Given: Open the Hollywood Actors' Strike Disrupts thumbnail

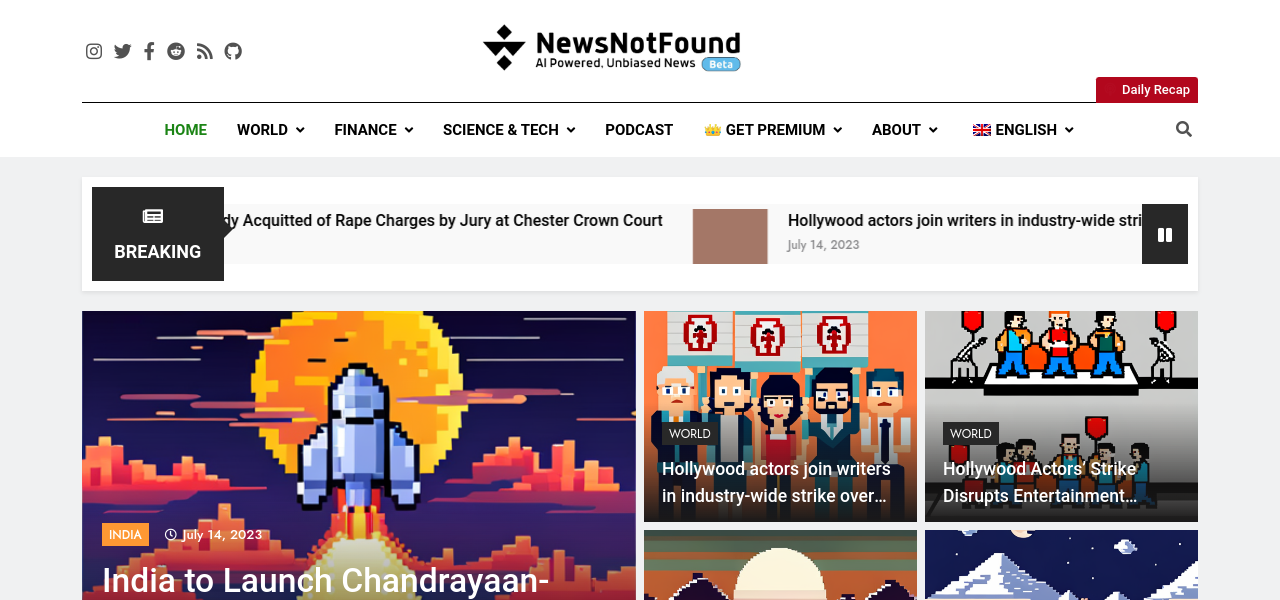Looking at the screenshot, I should pyautogui.click(x=1061, y=416).
